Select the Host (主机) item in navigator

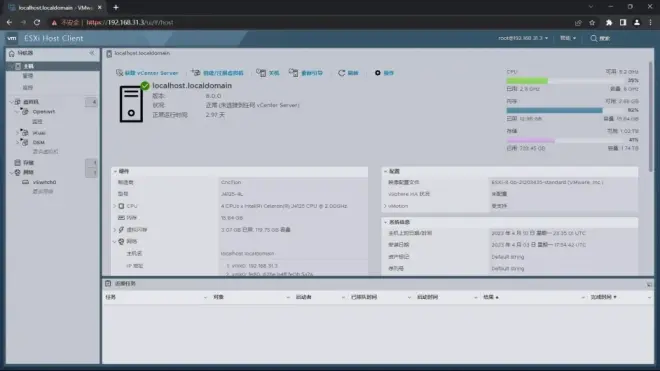(29, 66)
